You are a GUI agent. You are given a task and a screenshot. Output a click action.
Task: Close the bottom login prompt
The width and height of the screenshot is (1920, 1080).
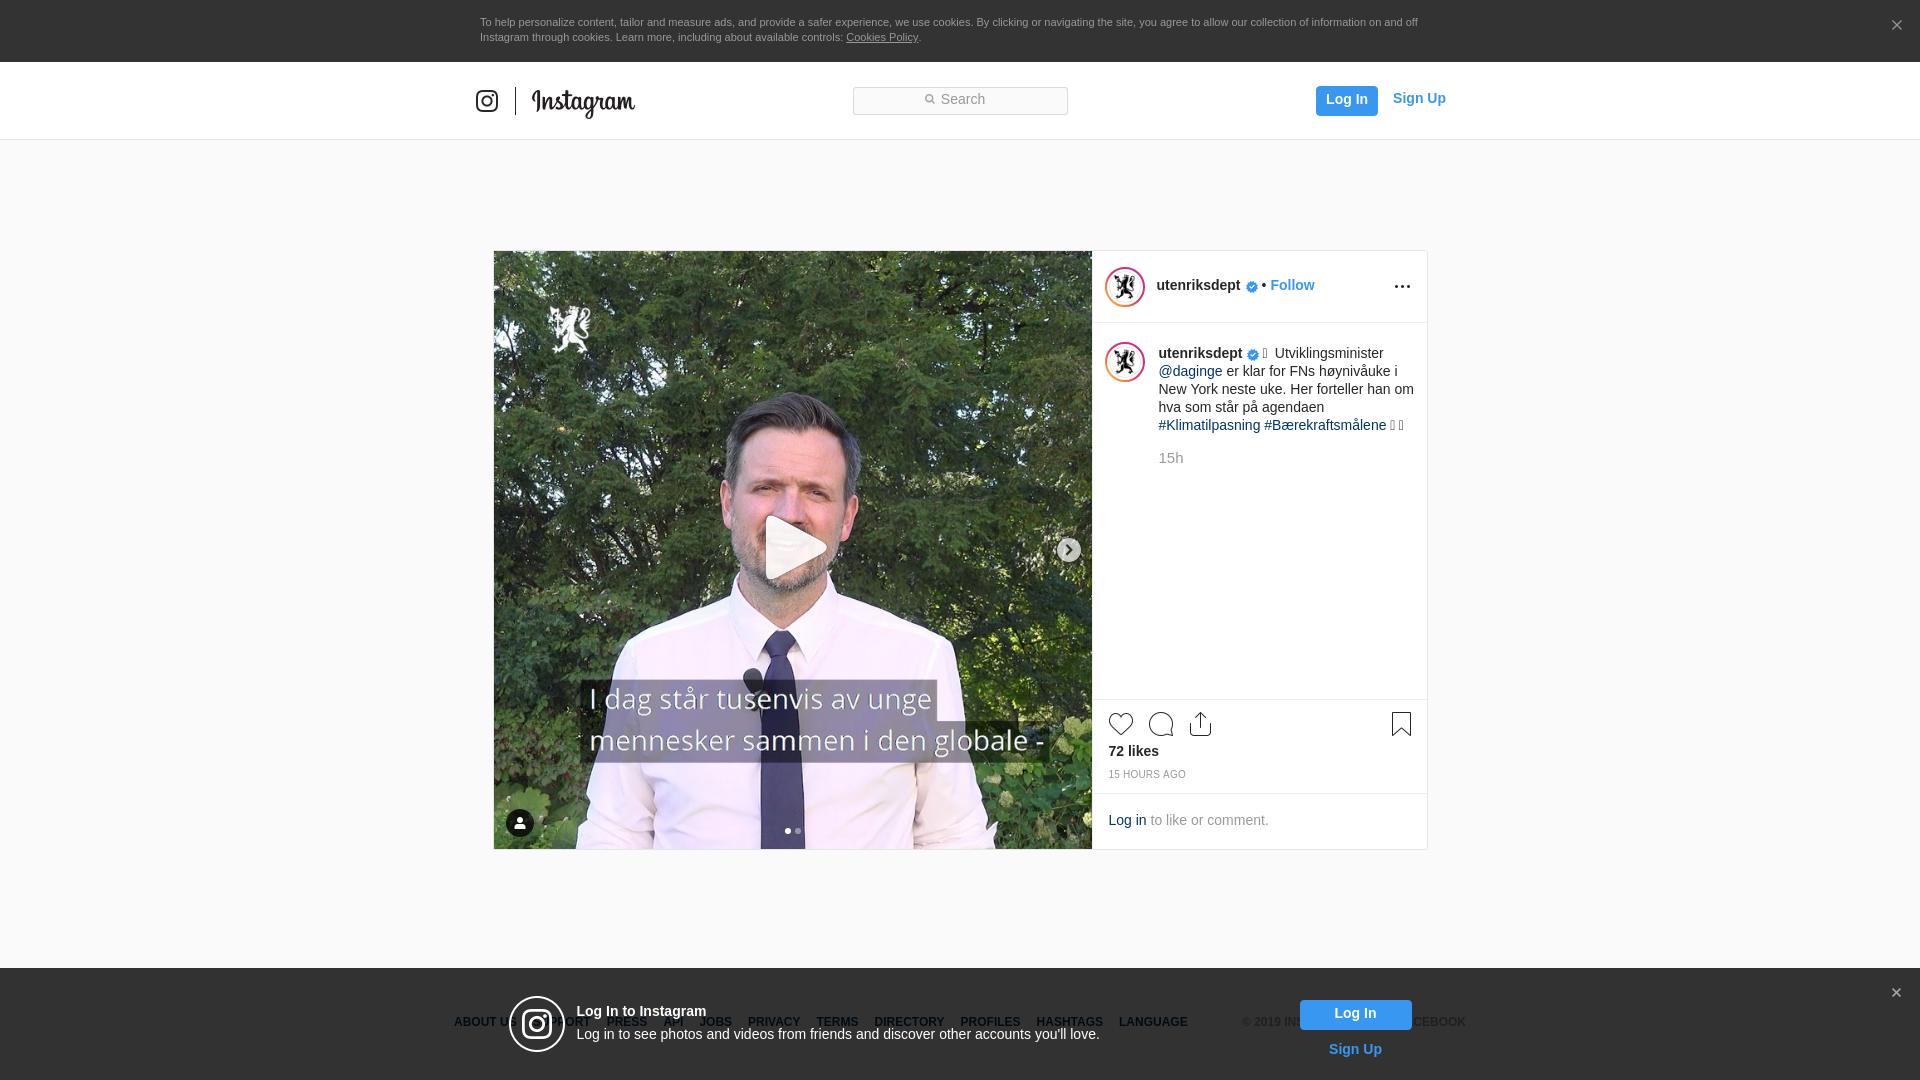click(x=1895, y=993)
